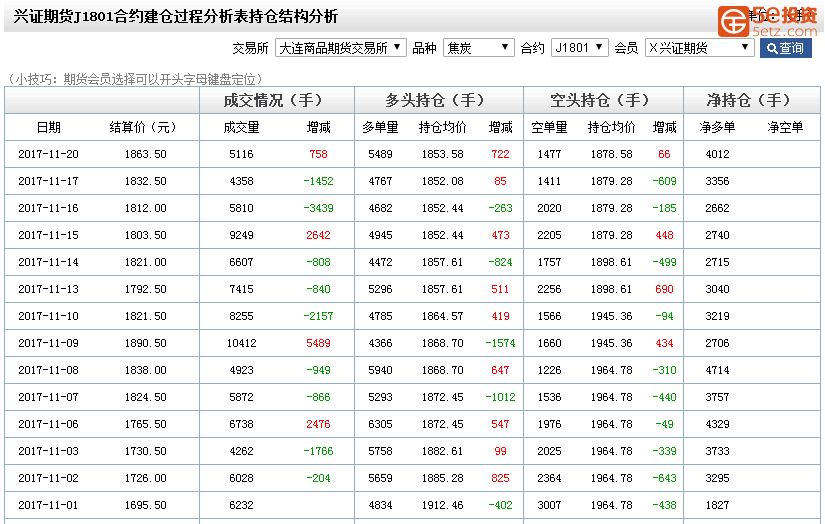Click volume value 10412
825x524 pixels.
(242, 343)
